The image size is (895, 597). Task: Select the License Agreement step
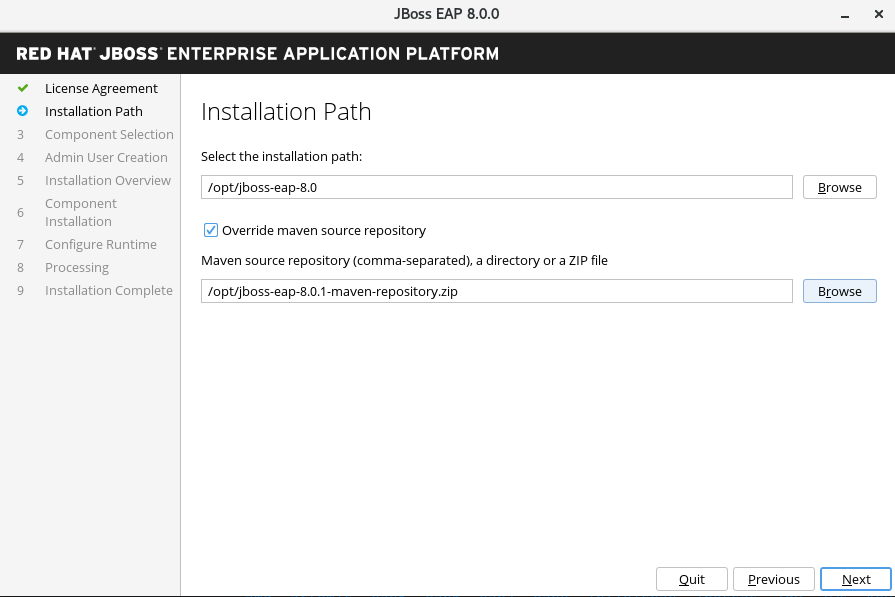tap(100, 88)
